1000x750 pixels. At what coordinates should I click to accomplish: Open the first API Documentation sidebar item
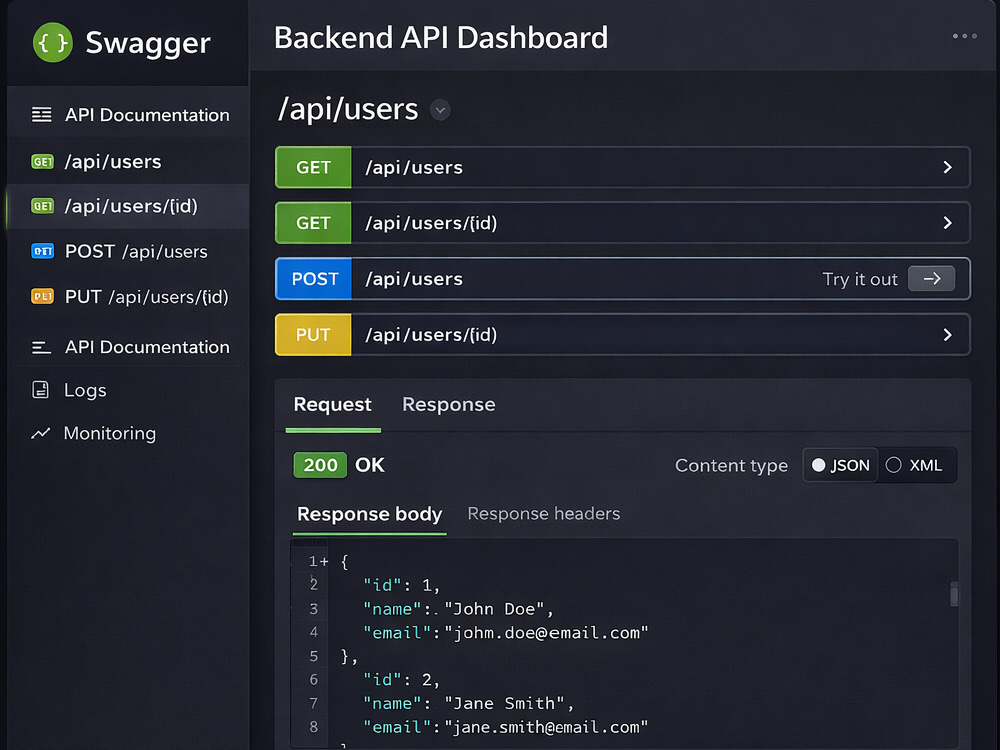click(128, 115)
